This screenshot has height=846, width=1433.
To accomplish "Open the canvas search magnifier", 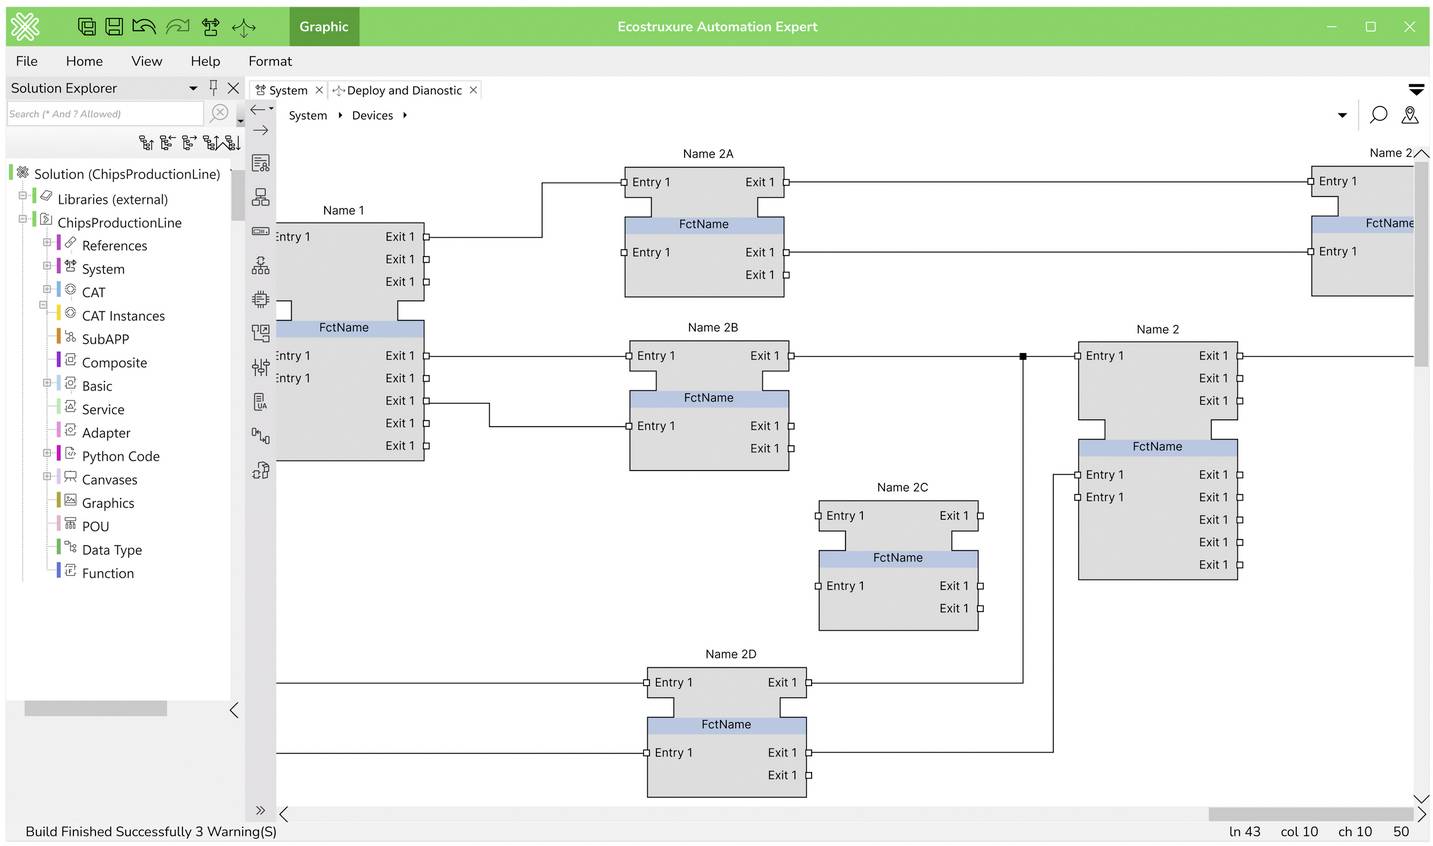I will pos(1378,115).
